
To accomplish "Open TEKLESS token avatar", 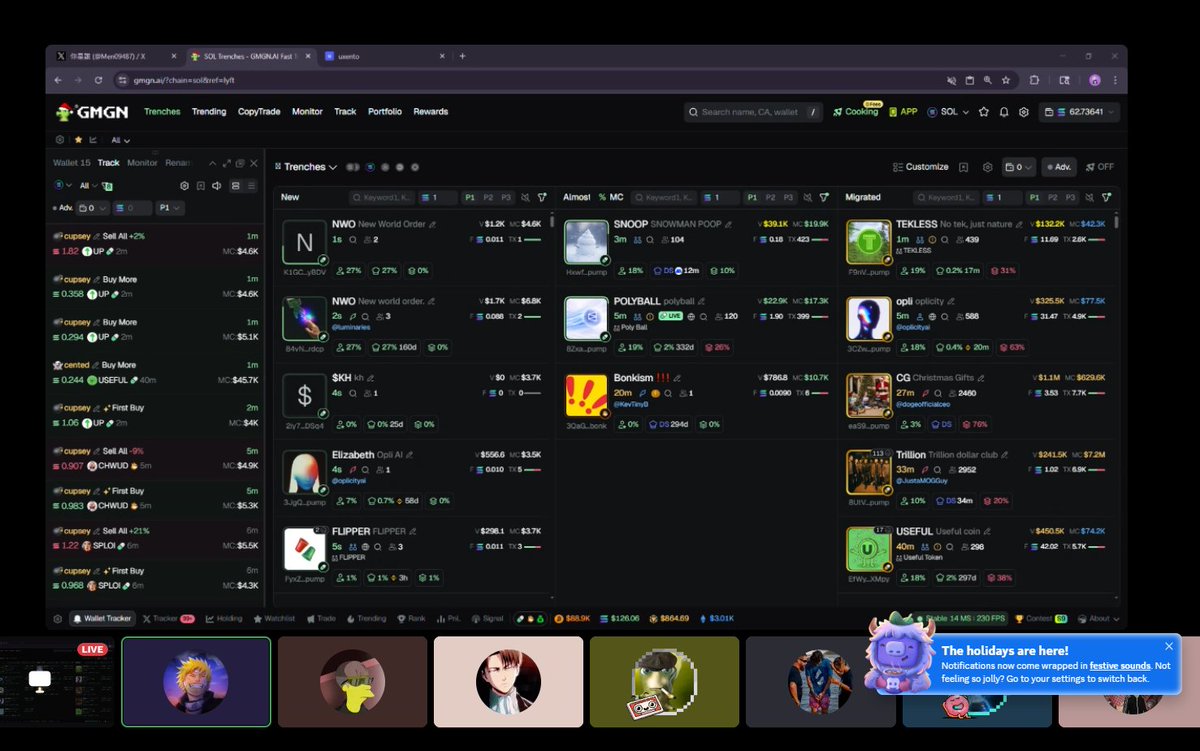I will pyautogui.click(x=868, y=242).
